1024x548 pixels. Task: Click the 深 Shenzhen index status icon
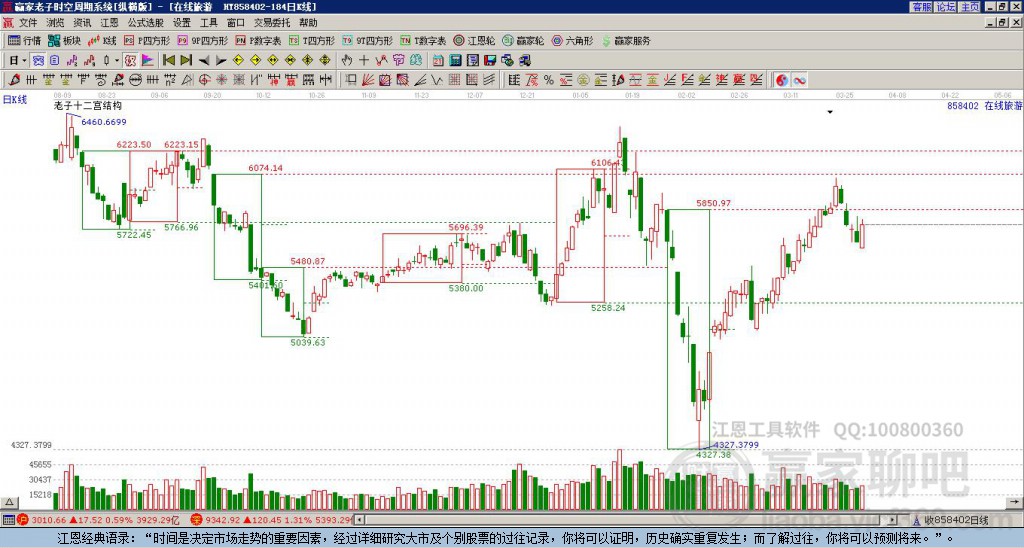pos(196,520)
